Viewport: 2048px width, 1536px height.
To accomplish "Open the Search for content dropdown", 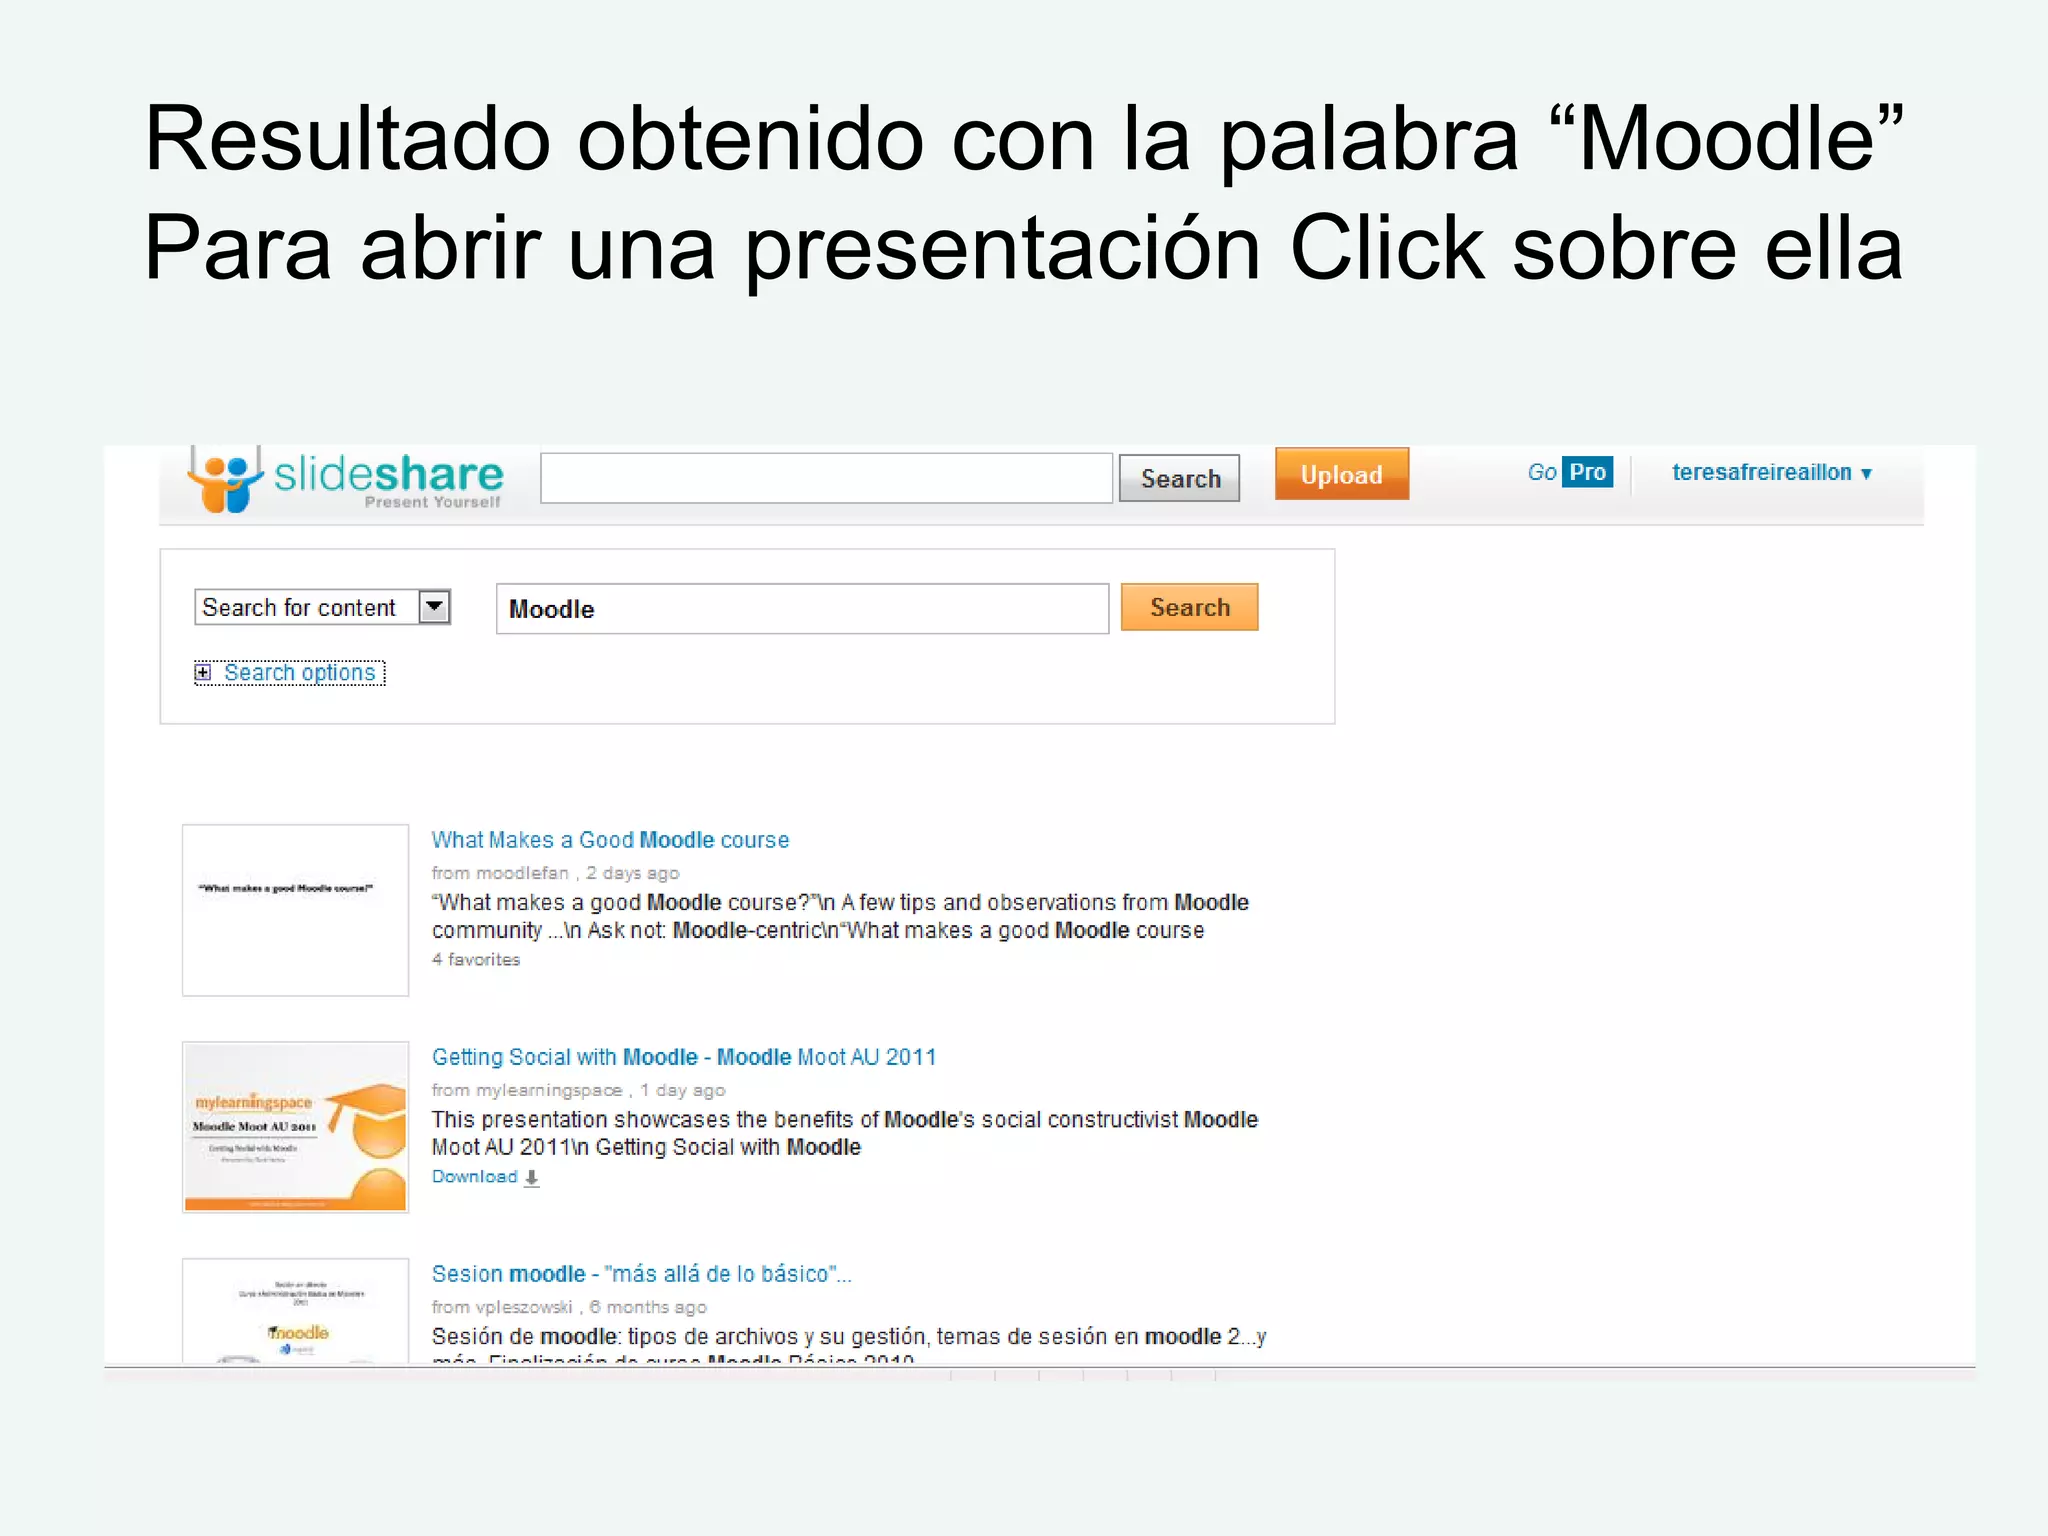I will pyautogui.click(x=322, y=607).
